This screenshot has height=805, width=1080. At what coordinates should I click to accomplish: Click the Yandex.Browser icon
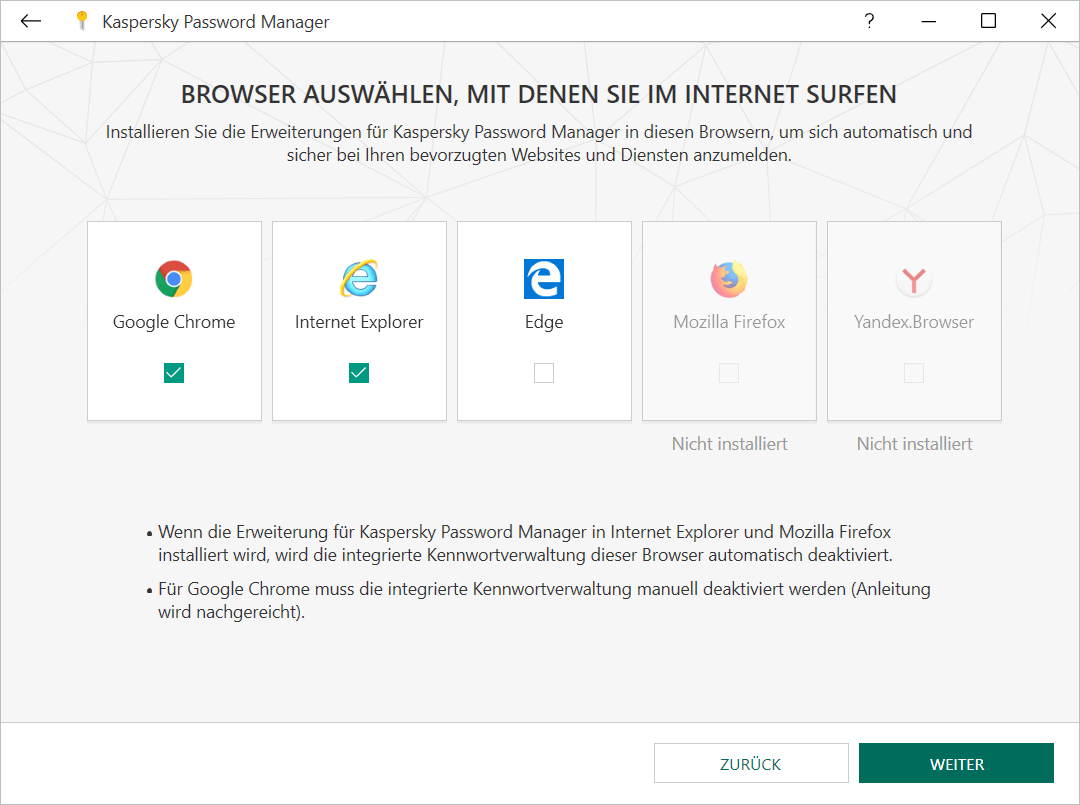click(x=914, y=279)
